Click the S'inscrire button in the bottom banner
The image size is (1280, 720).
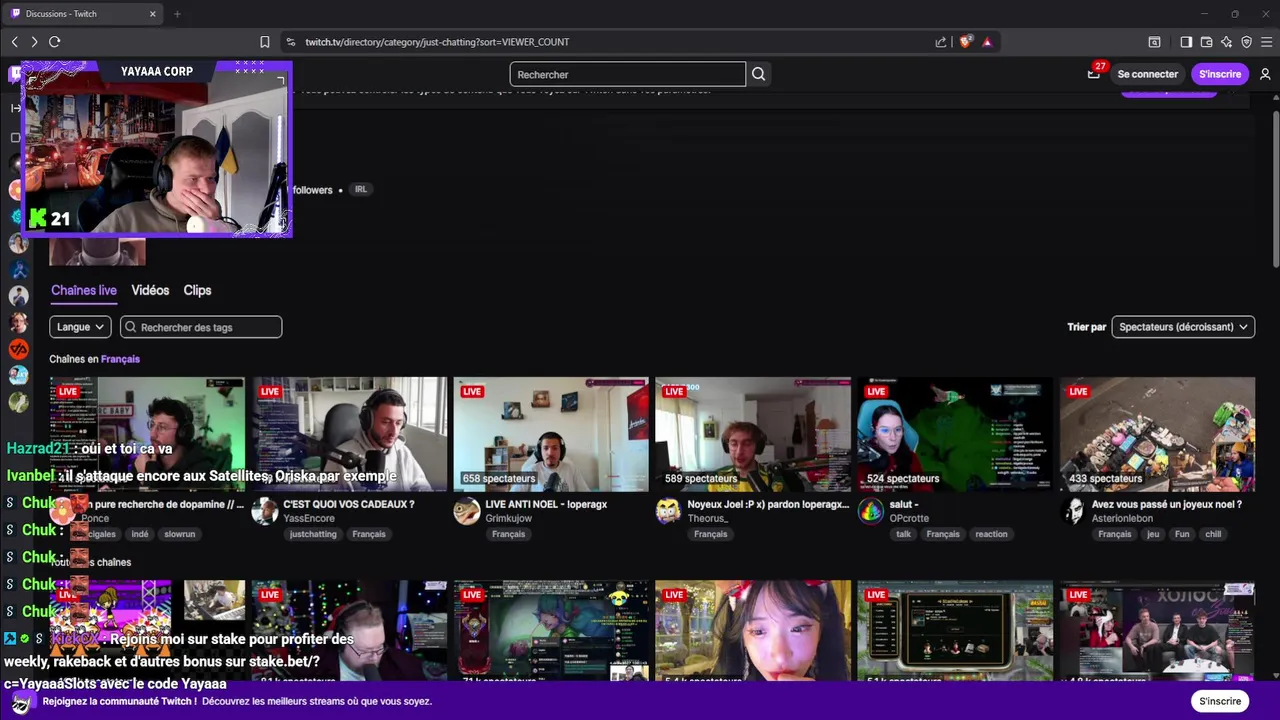pyautogui.click(x=1220, y=701)
